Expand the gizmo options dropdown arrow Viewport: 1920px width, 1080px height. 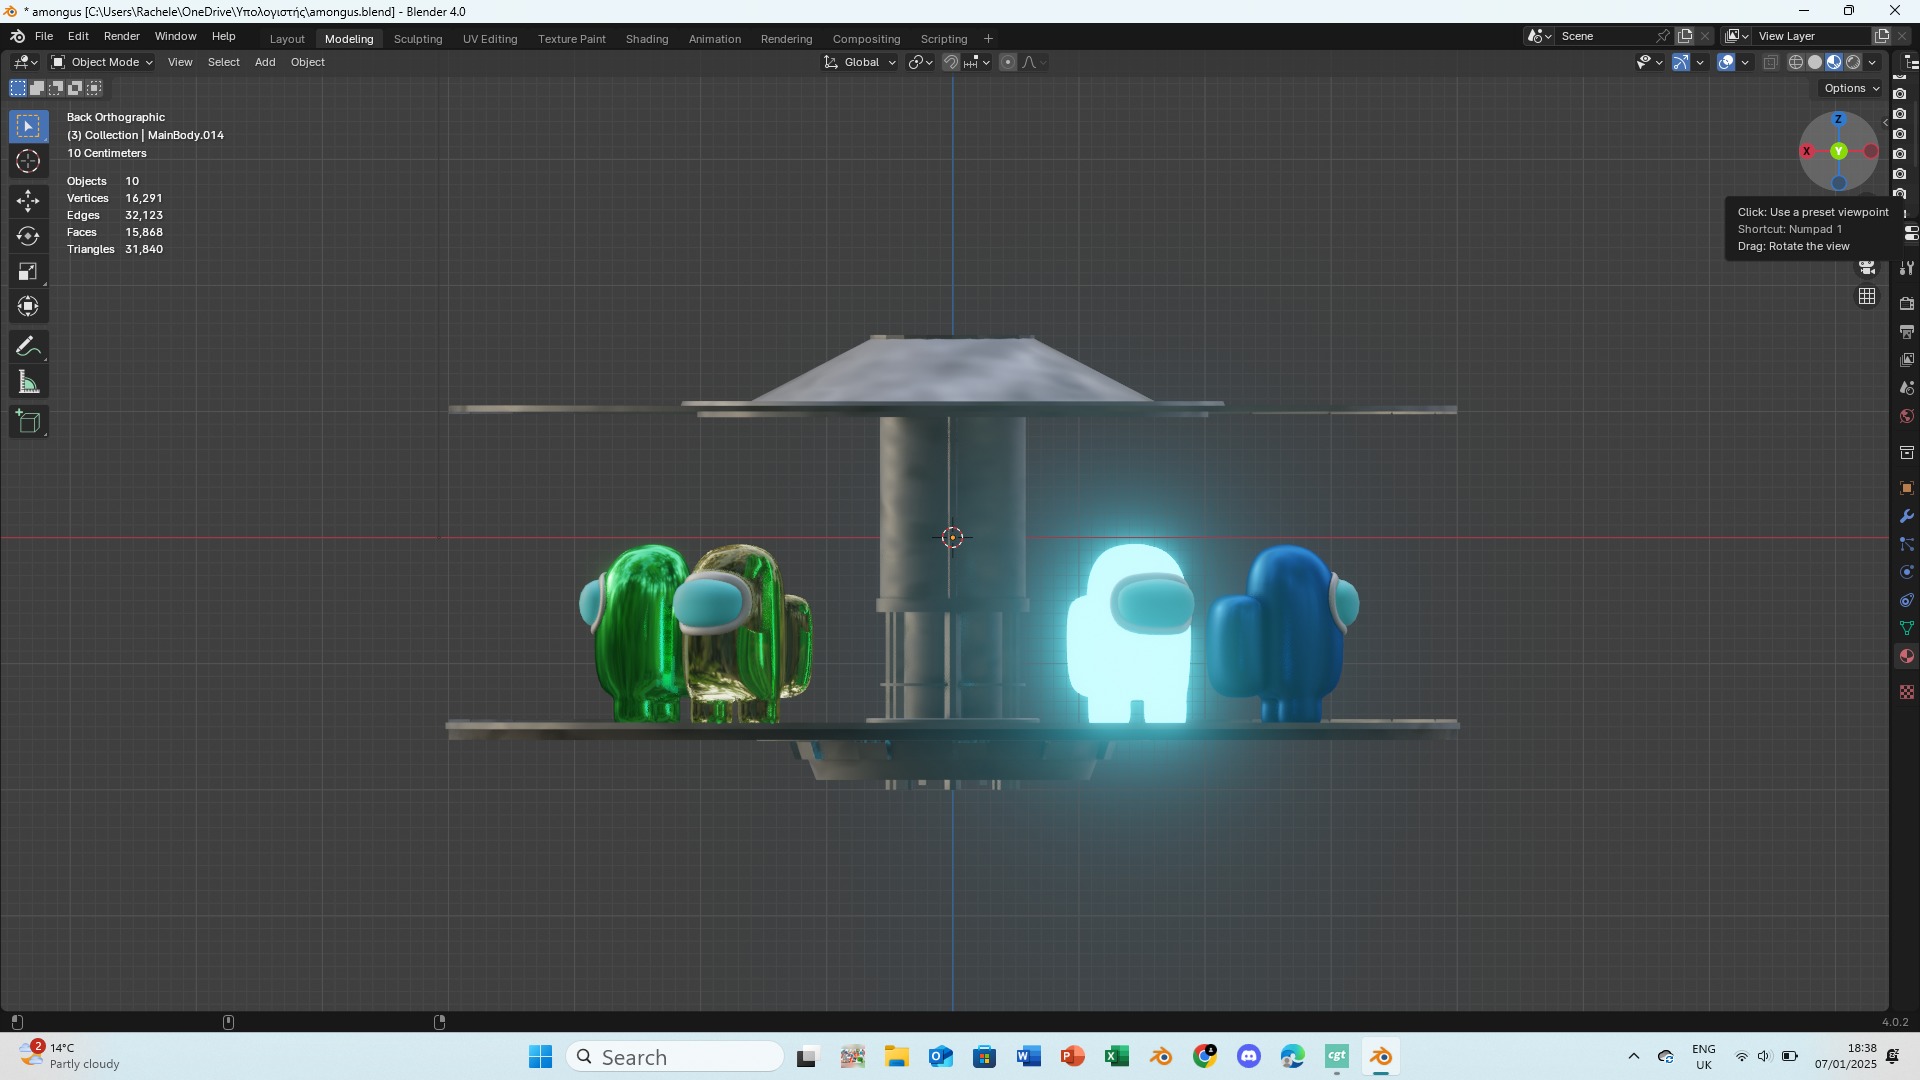tap(1700, 62)
